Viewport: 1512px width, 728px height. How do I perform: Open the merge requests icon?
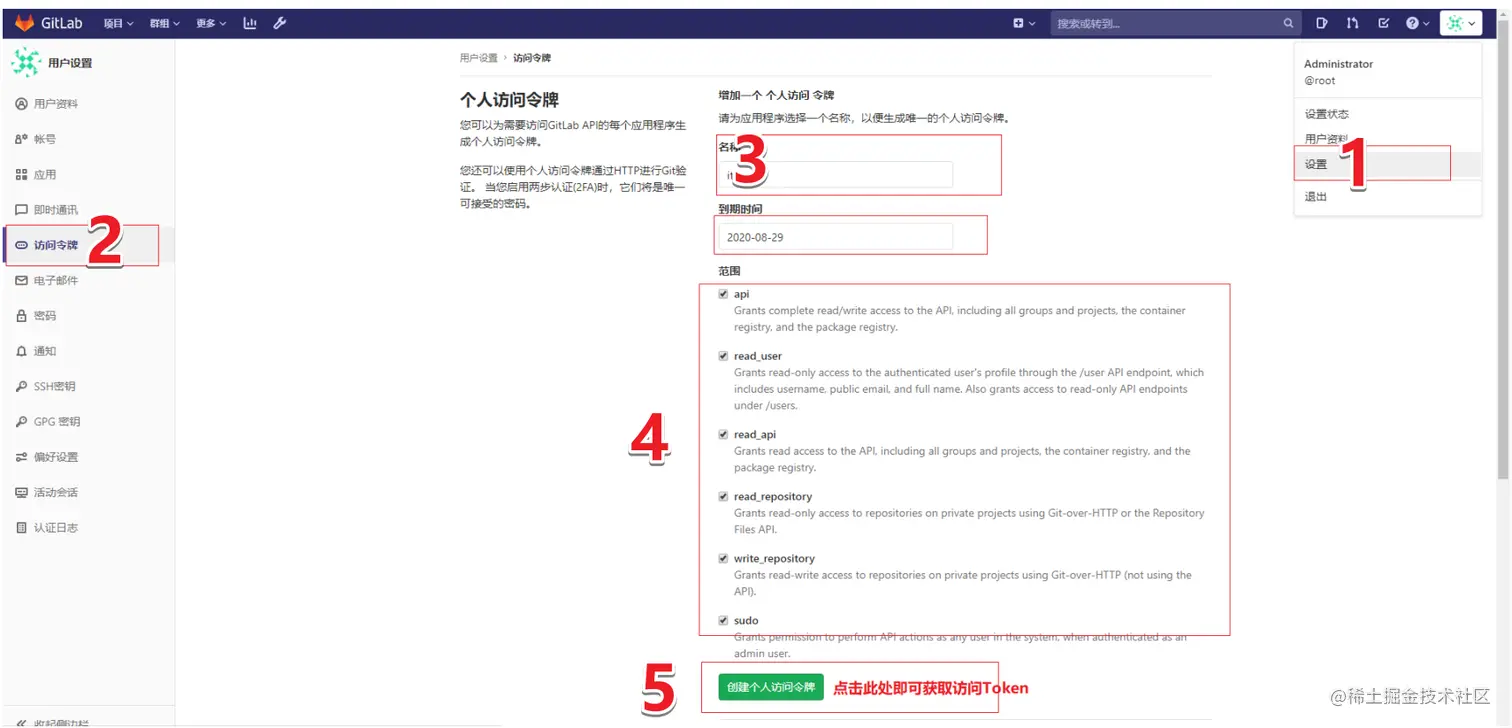[1353, 23]
